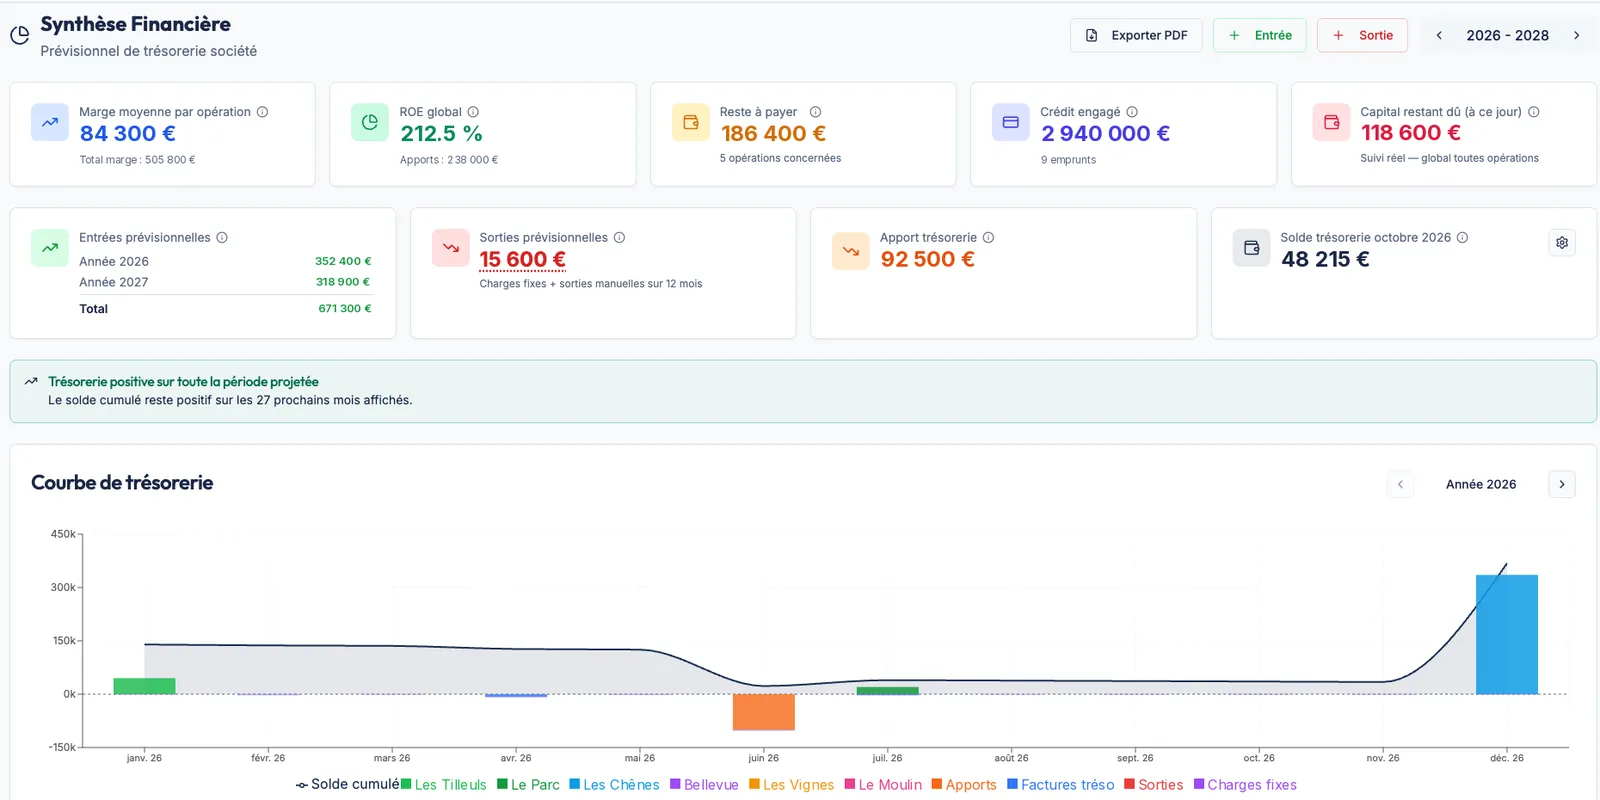Toggle Sorties legend series

click(x=1153, y=784)
